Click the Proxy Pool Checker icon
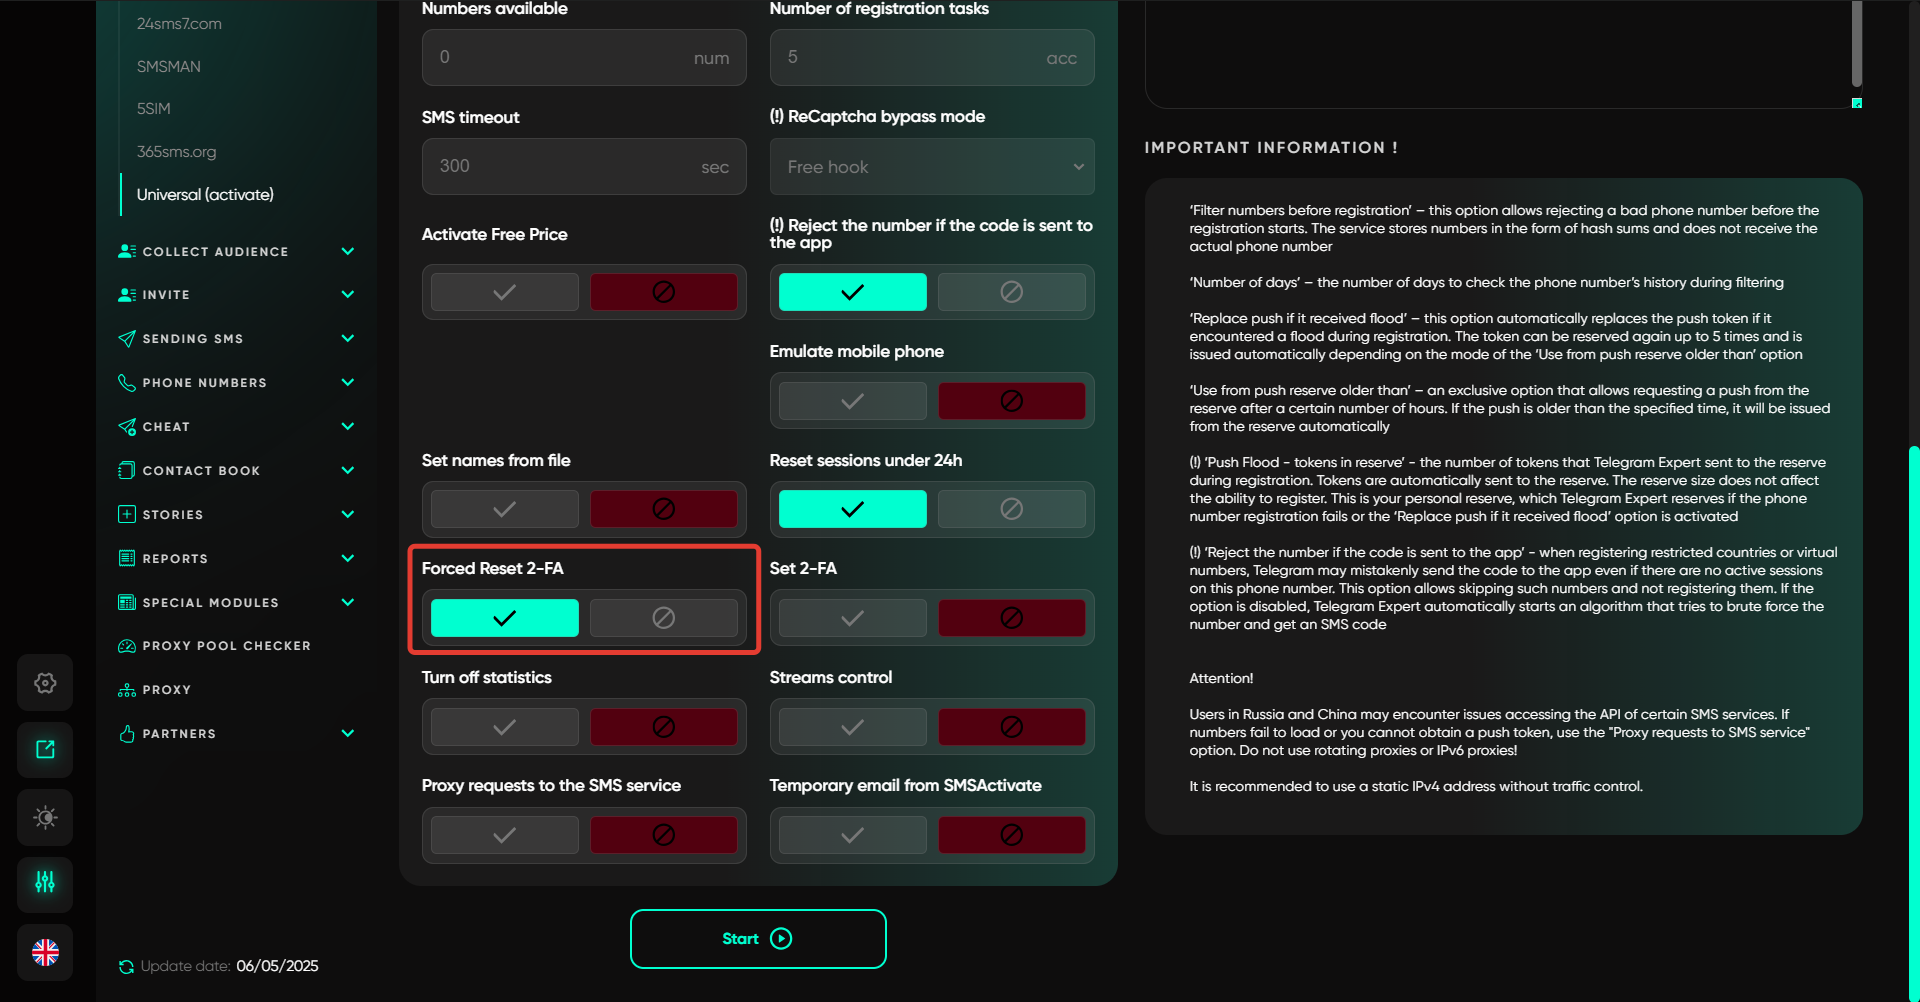Image resolution: width=1920 pixels, height=1002 pixels. coord(127,646)
